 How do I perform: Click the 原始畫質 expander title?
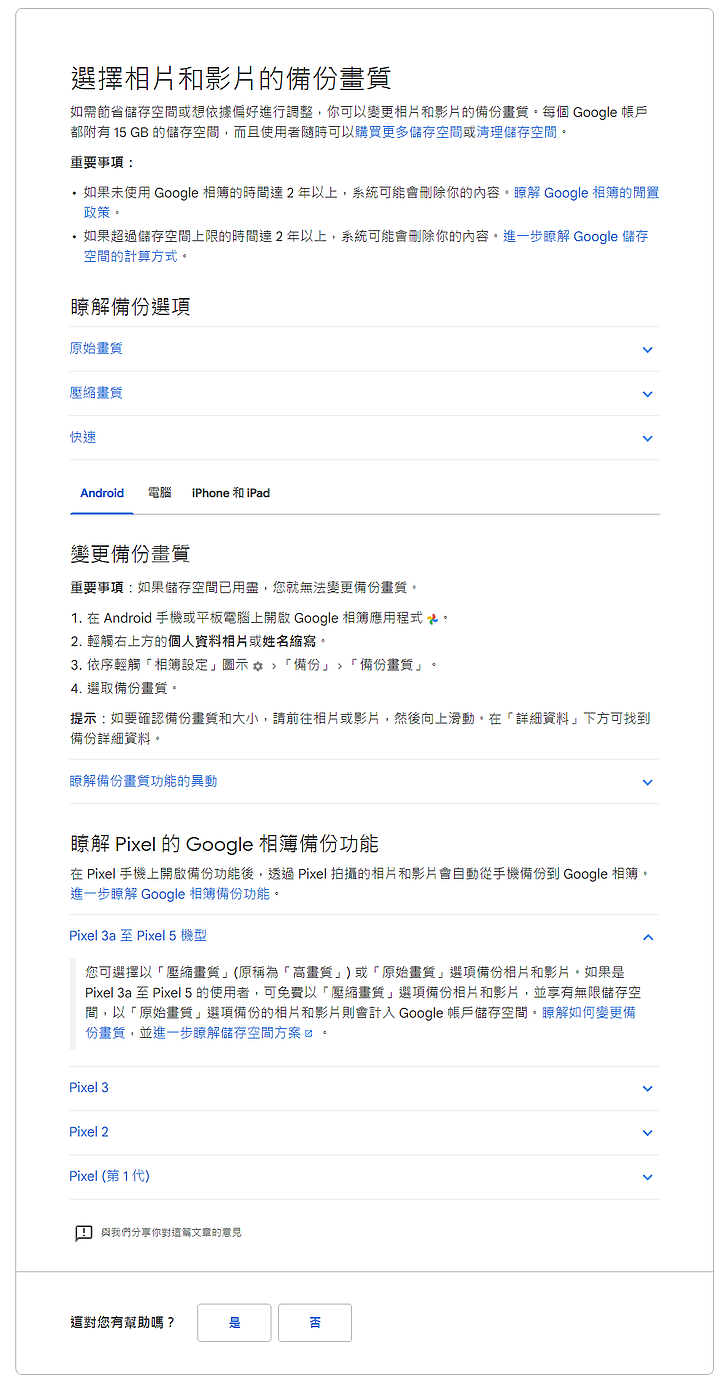[x=96, y=349]
